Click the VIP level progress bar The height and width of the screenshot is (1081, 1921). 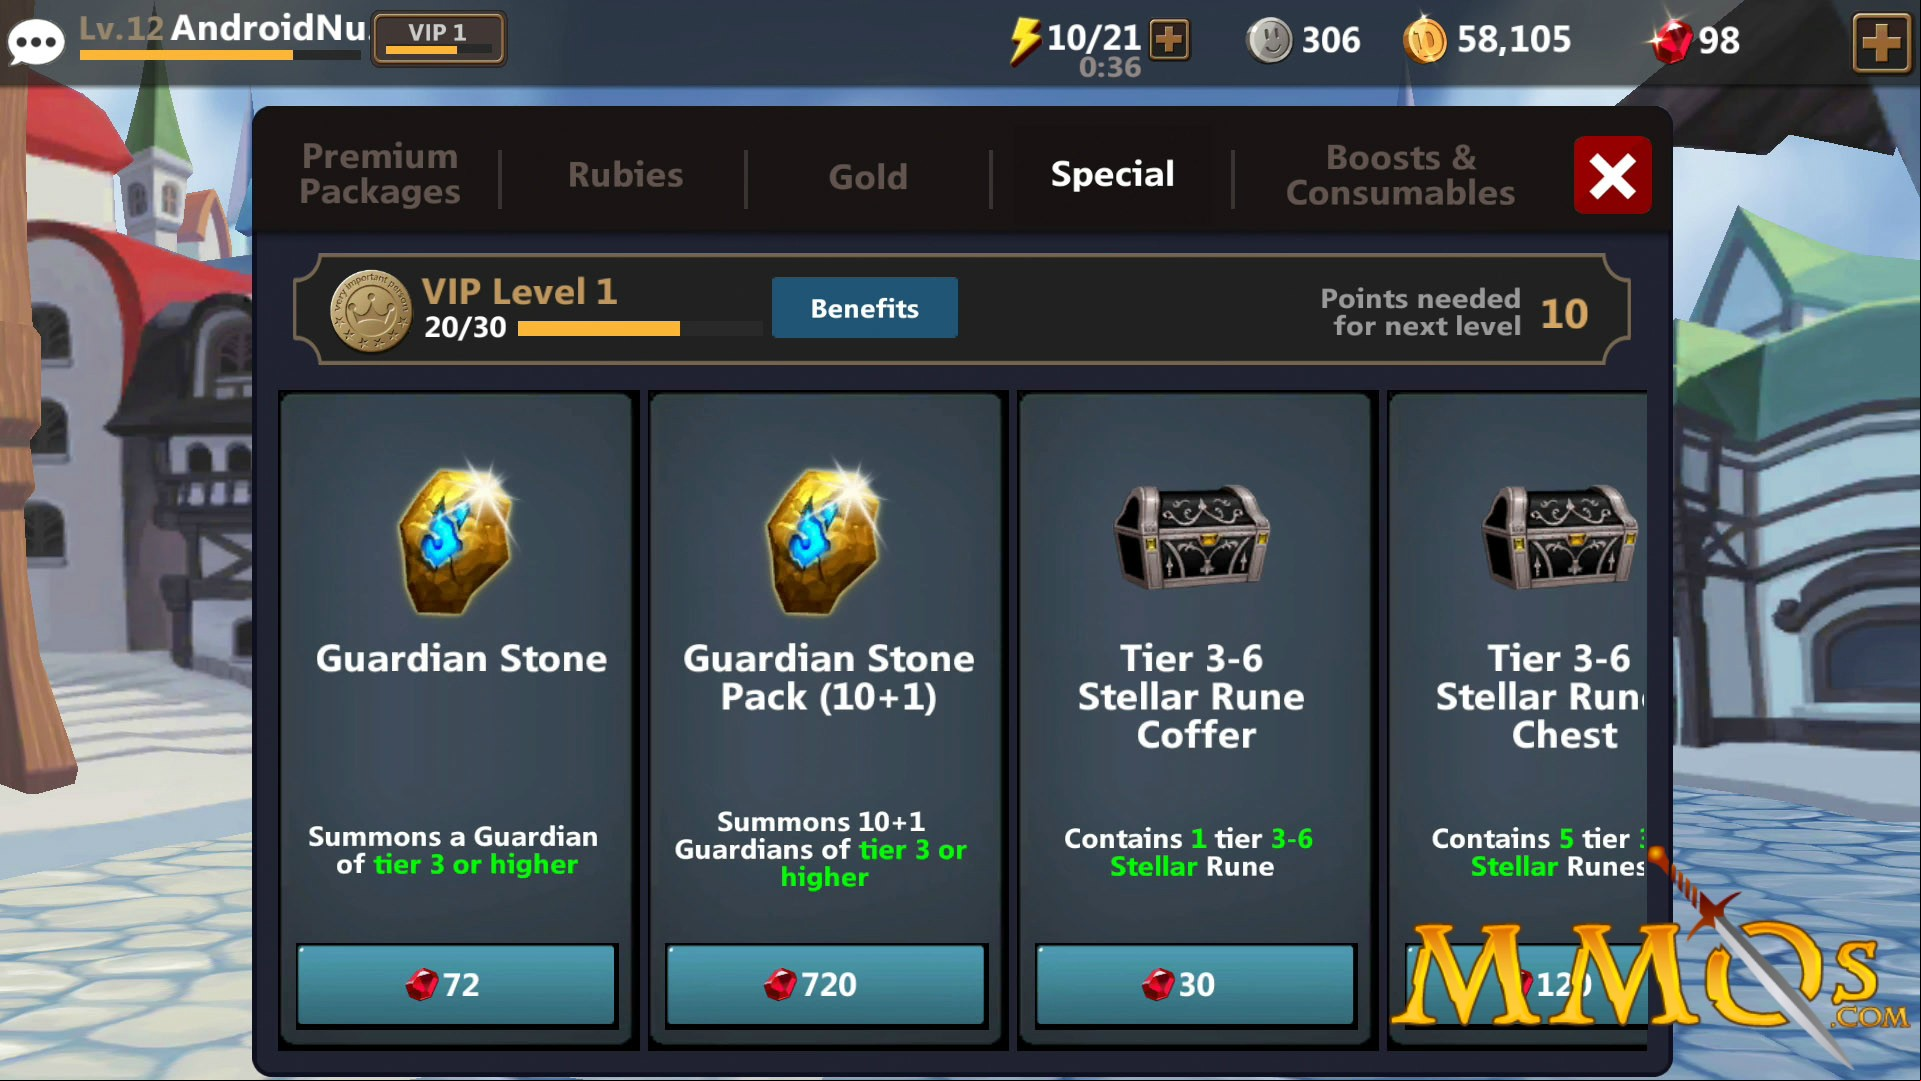click(640, 329)
